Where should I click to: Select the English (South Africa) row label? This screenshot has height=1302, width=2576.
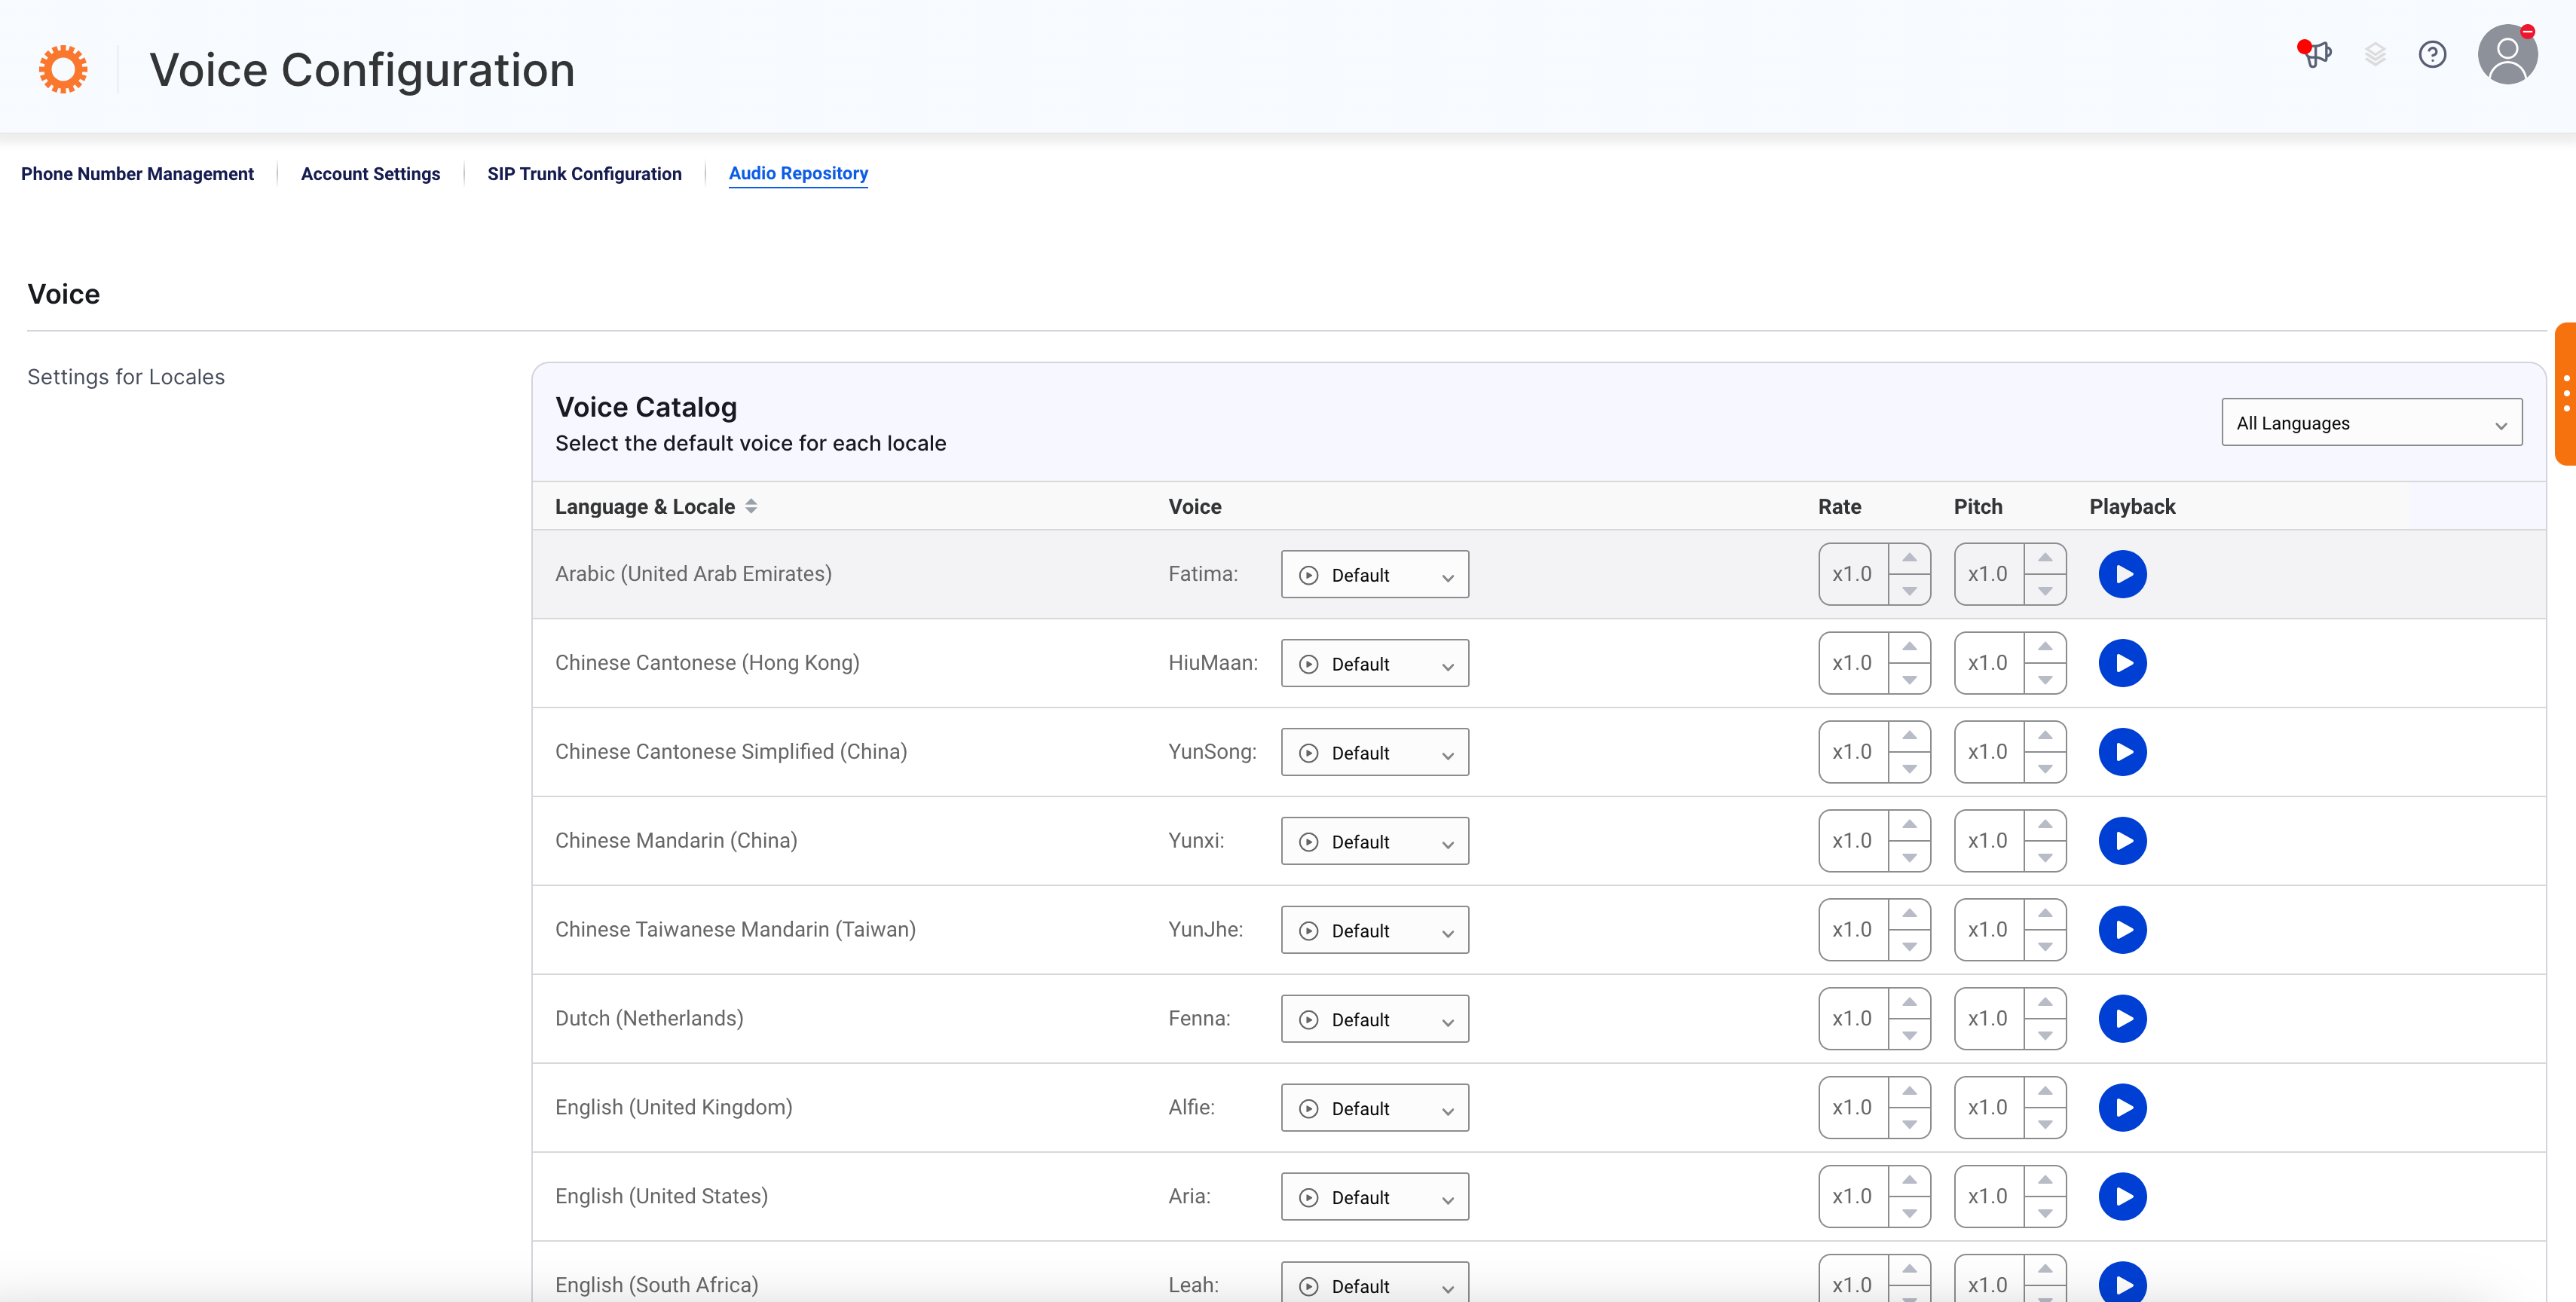[x=656, y=1285]
